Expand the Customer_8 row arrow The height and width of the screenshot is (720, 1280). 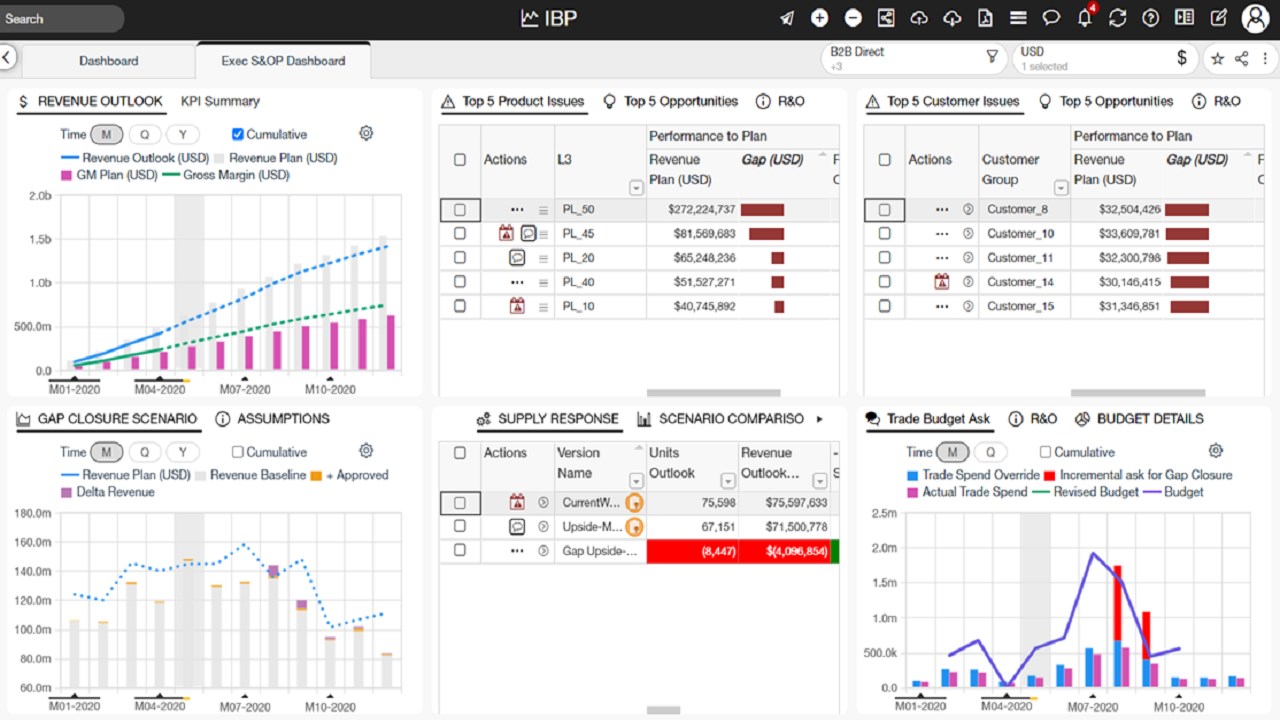(968, 209)
